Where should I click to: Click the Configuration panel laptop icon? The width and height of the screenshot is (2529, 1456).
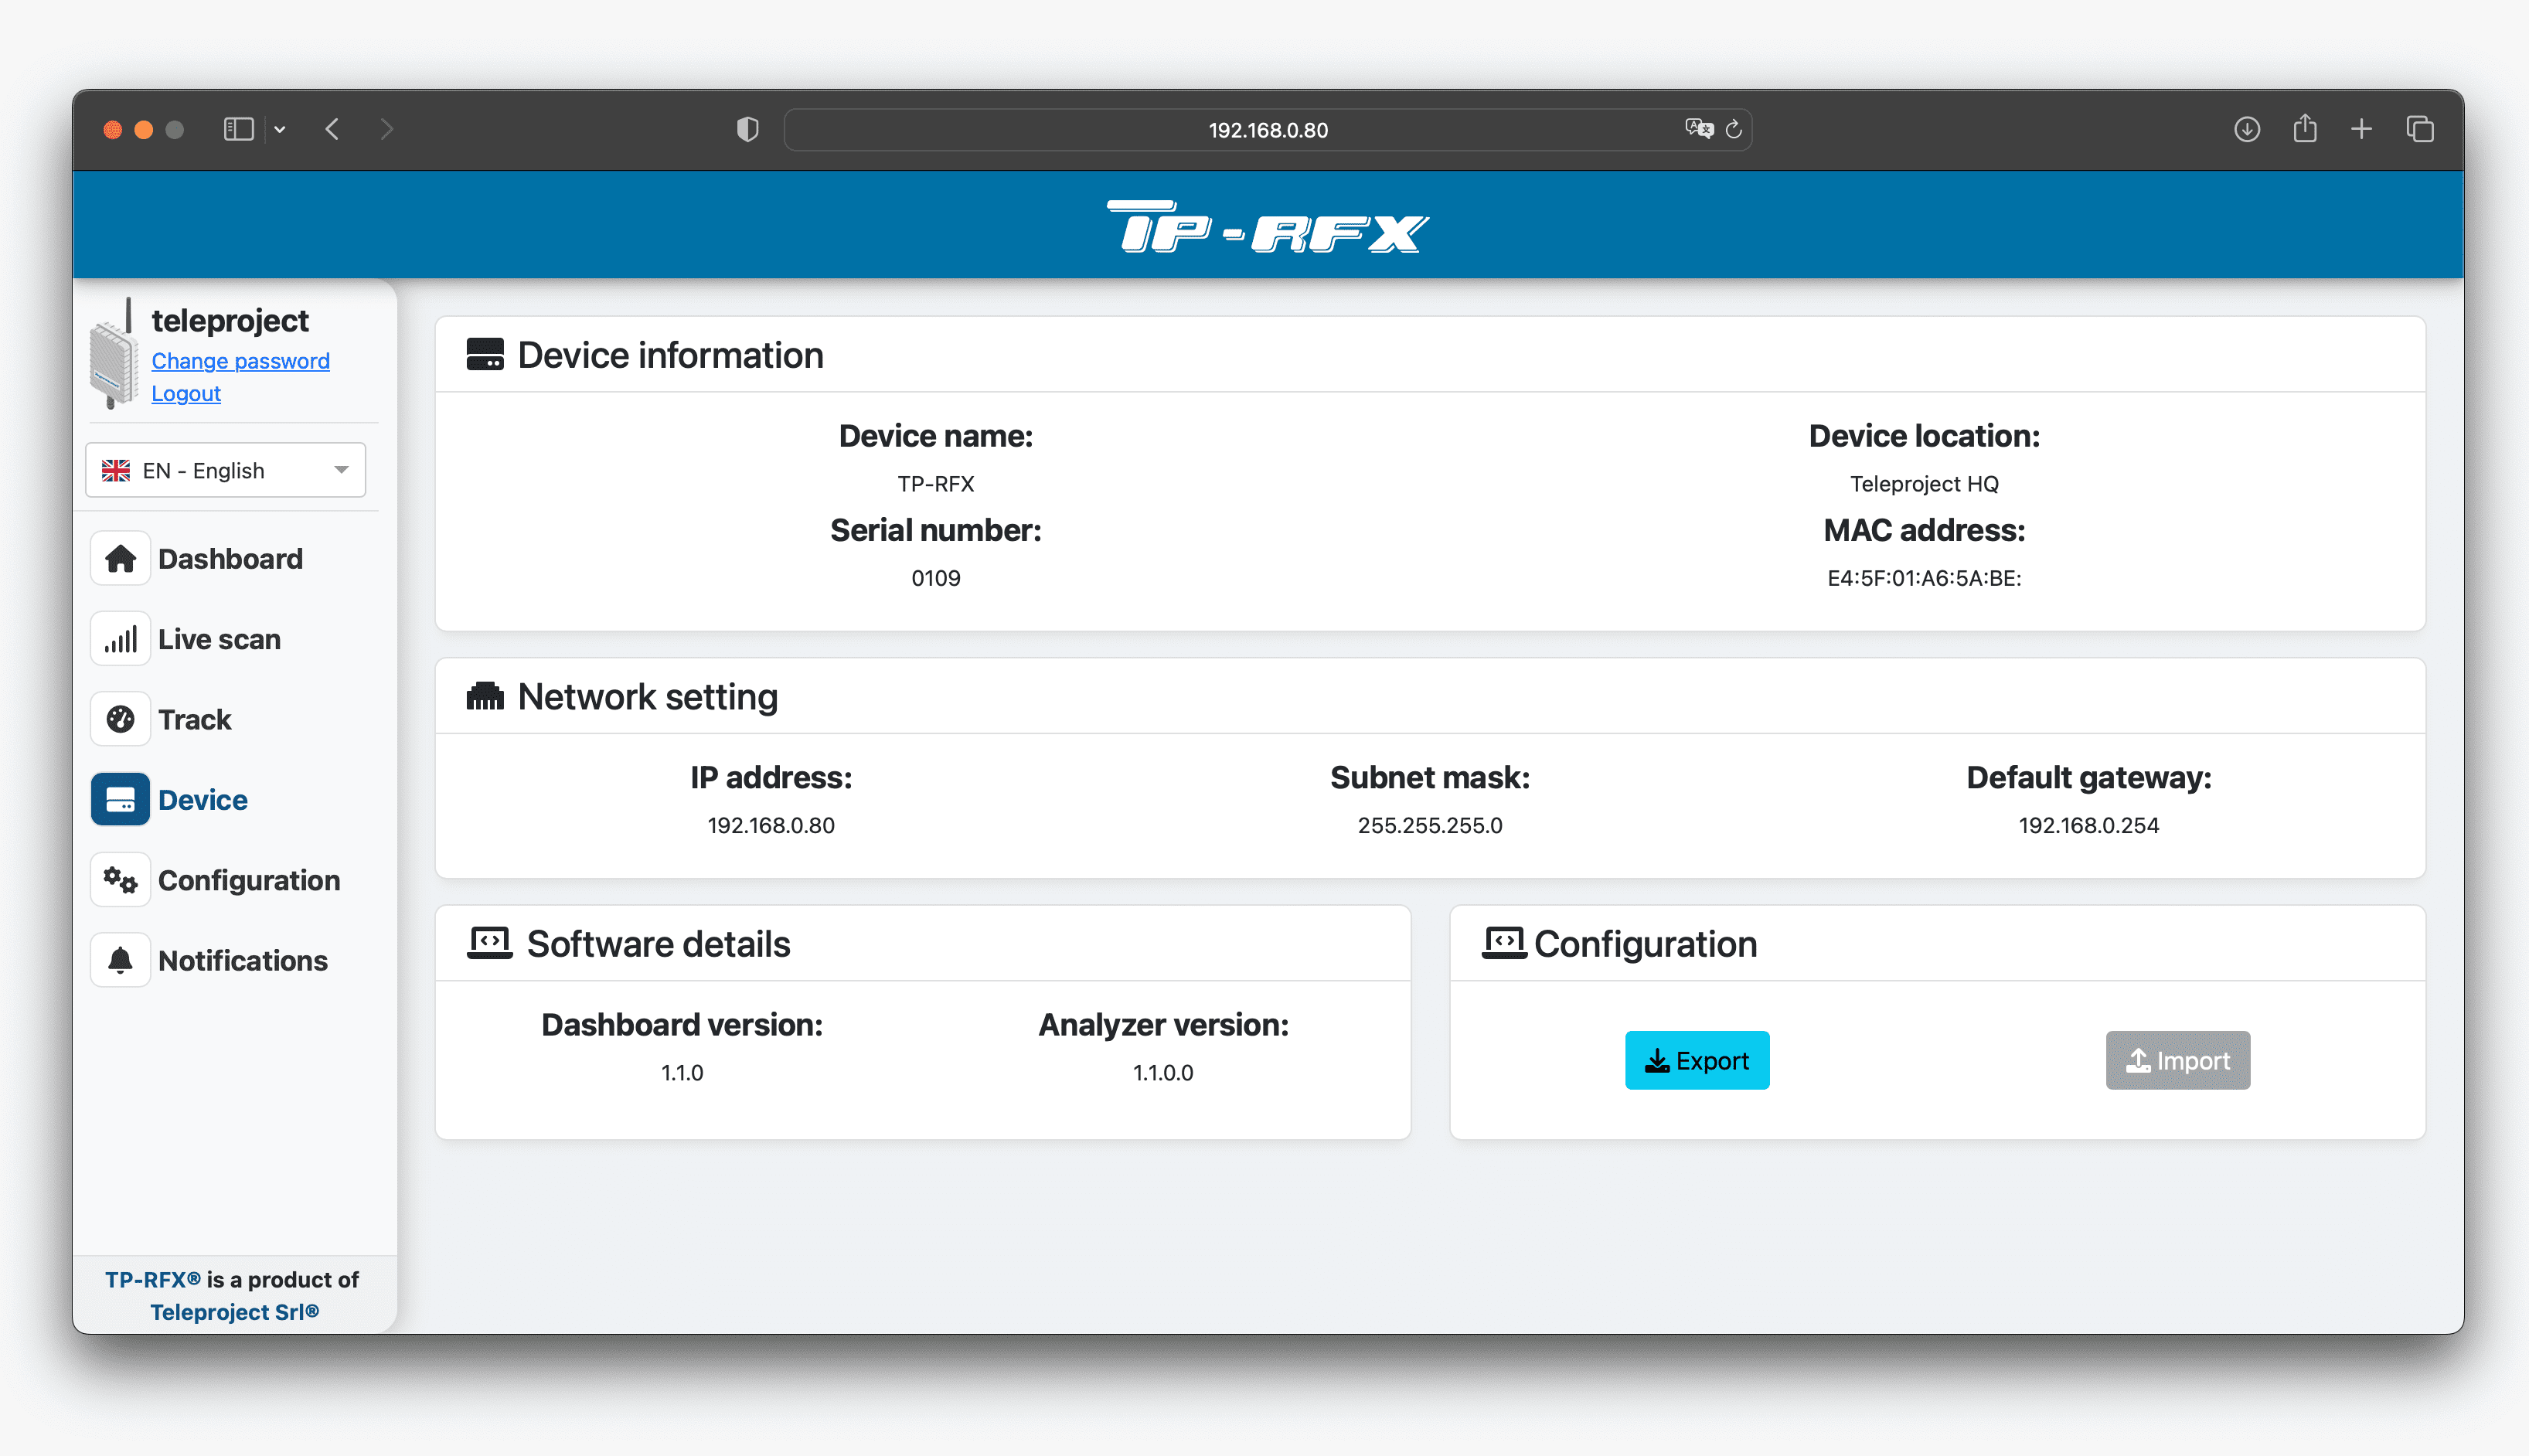point(1504,943)
